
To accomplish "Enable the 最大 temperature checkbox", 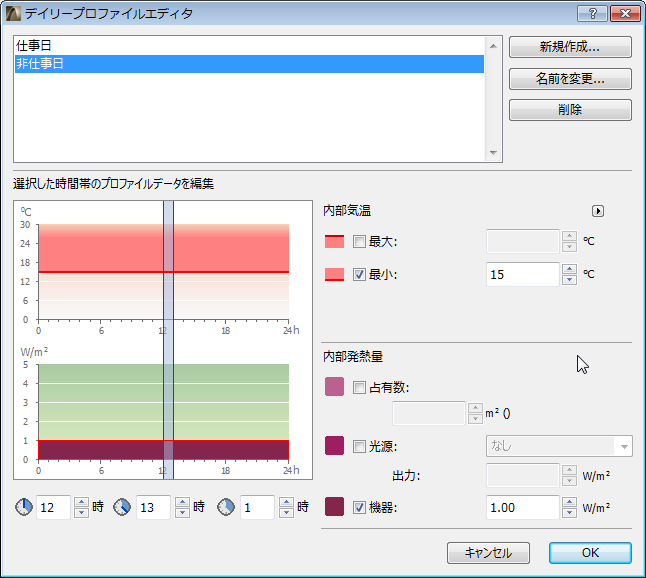I will pos(359,241).
